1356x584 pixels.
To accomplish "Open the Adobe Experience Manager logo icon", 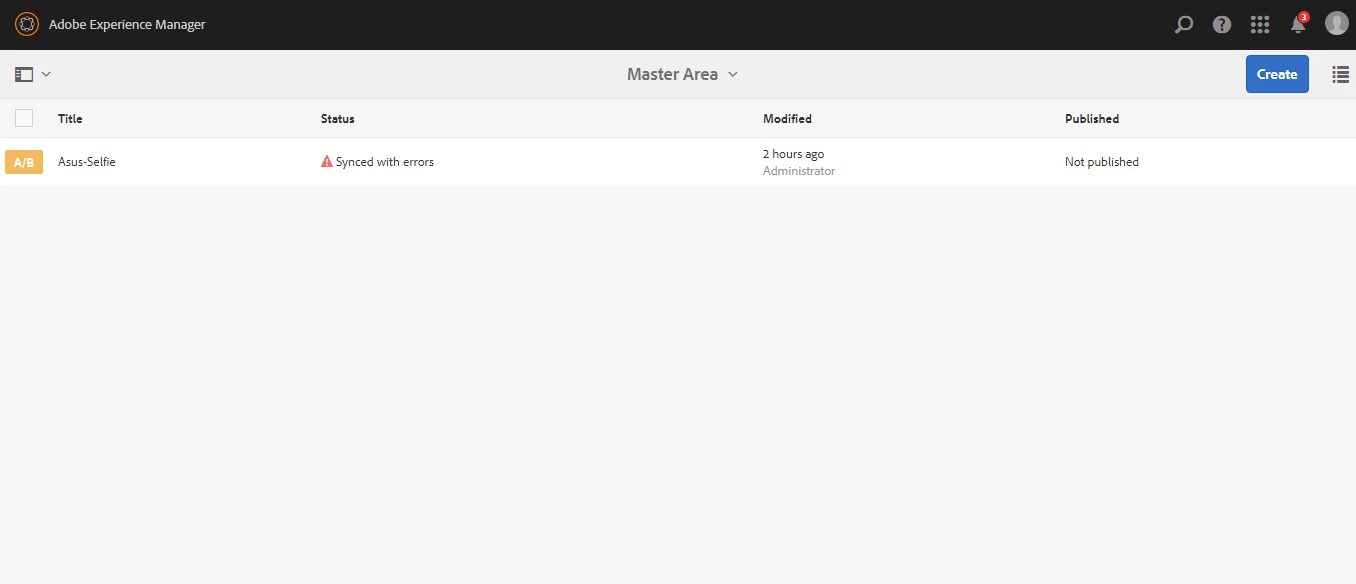I will (x=27, y=24).
